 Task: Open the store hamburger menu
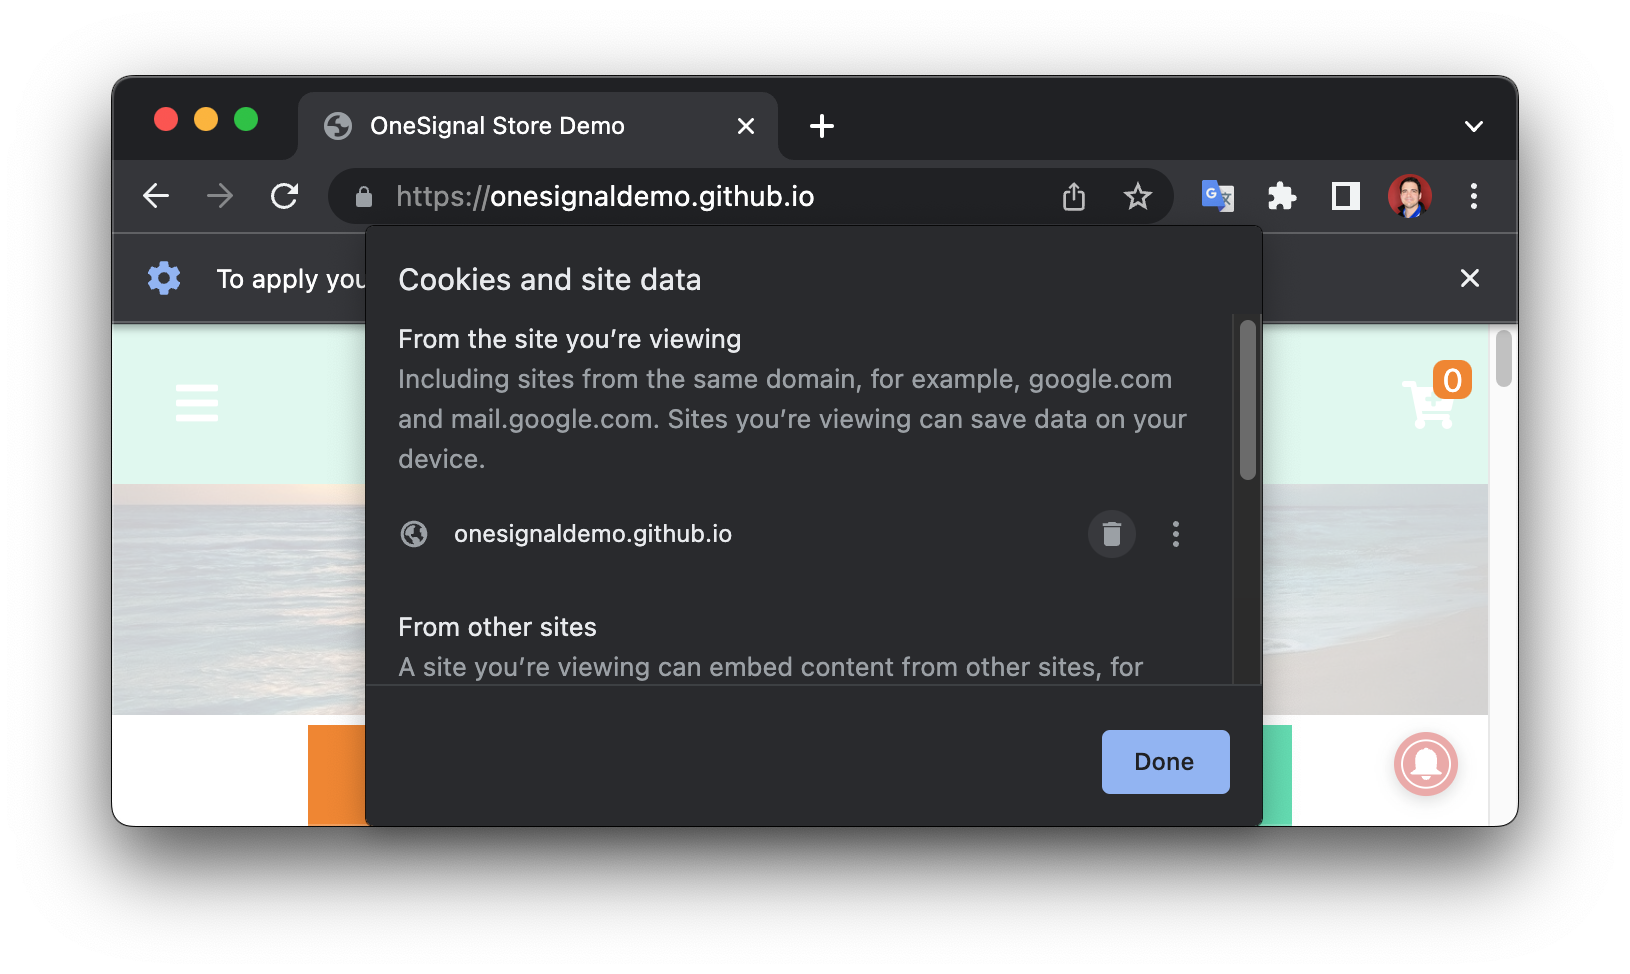197,403
